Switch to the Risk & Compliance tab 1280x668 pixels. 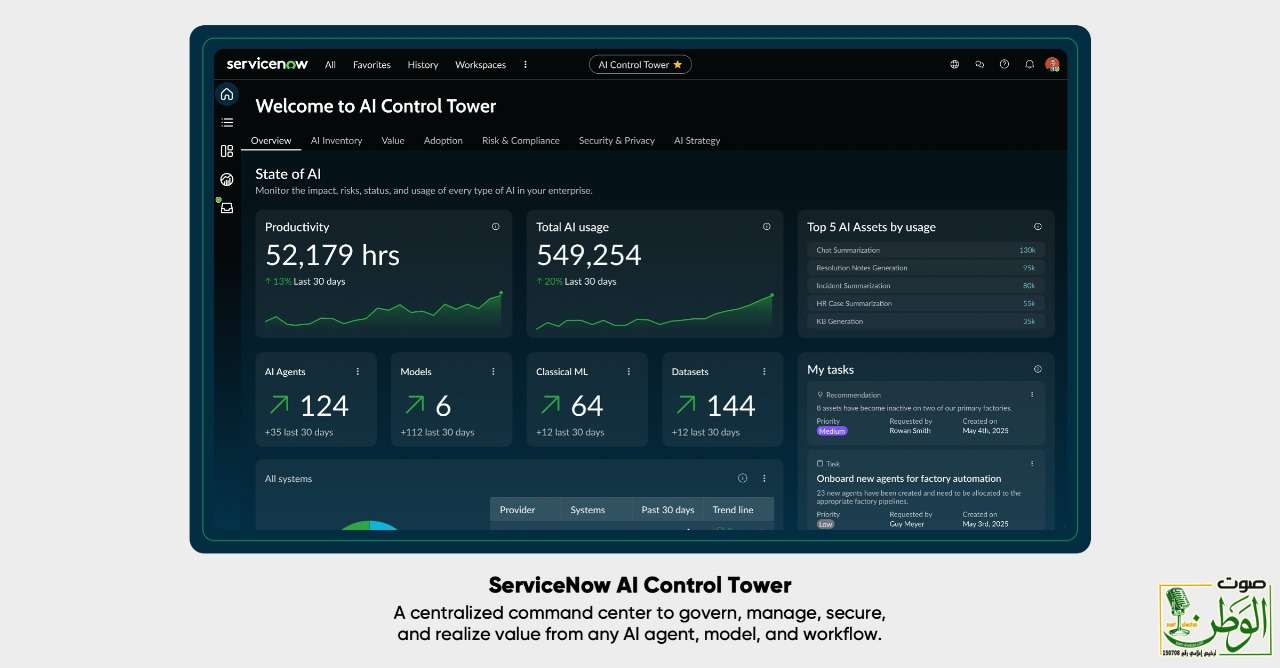[x=520, y=141]
